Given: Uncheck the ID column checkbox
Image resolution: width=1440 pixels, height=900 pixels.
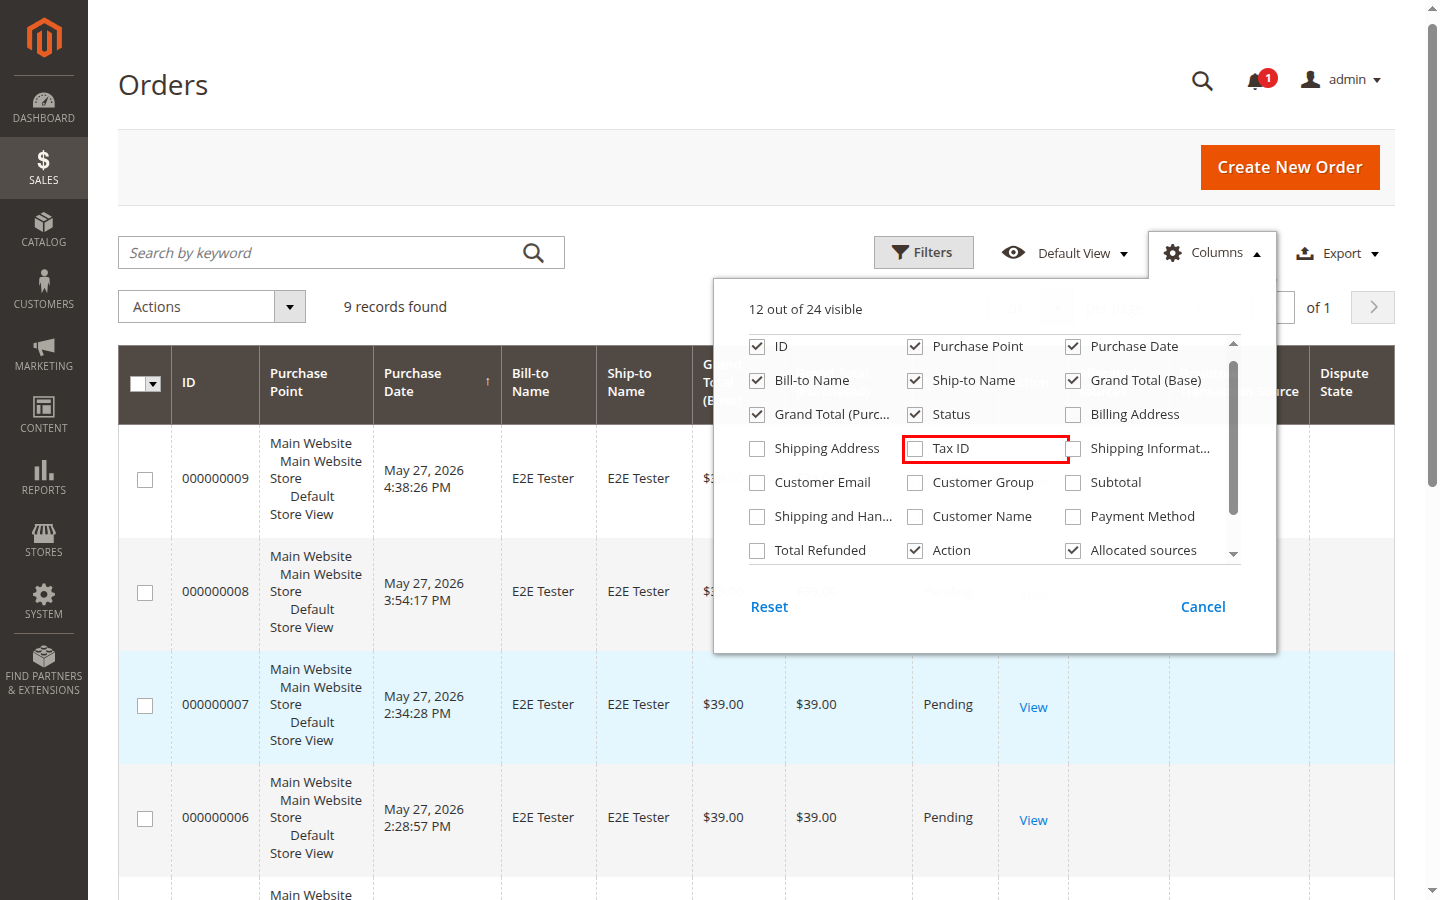Looking at the screenshot, I should click(x=757, y=347).
